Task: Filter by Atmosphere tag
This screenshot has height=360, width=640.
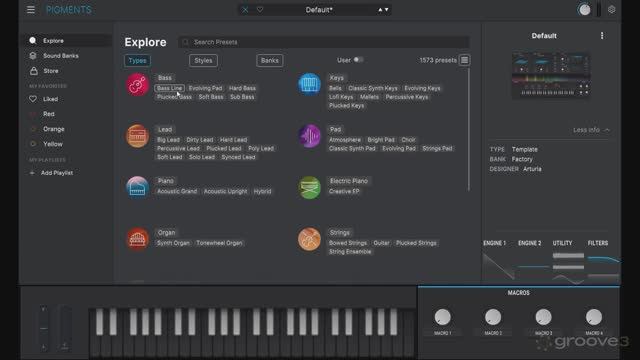Action: [x=344, y=140]
